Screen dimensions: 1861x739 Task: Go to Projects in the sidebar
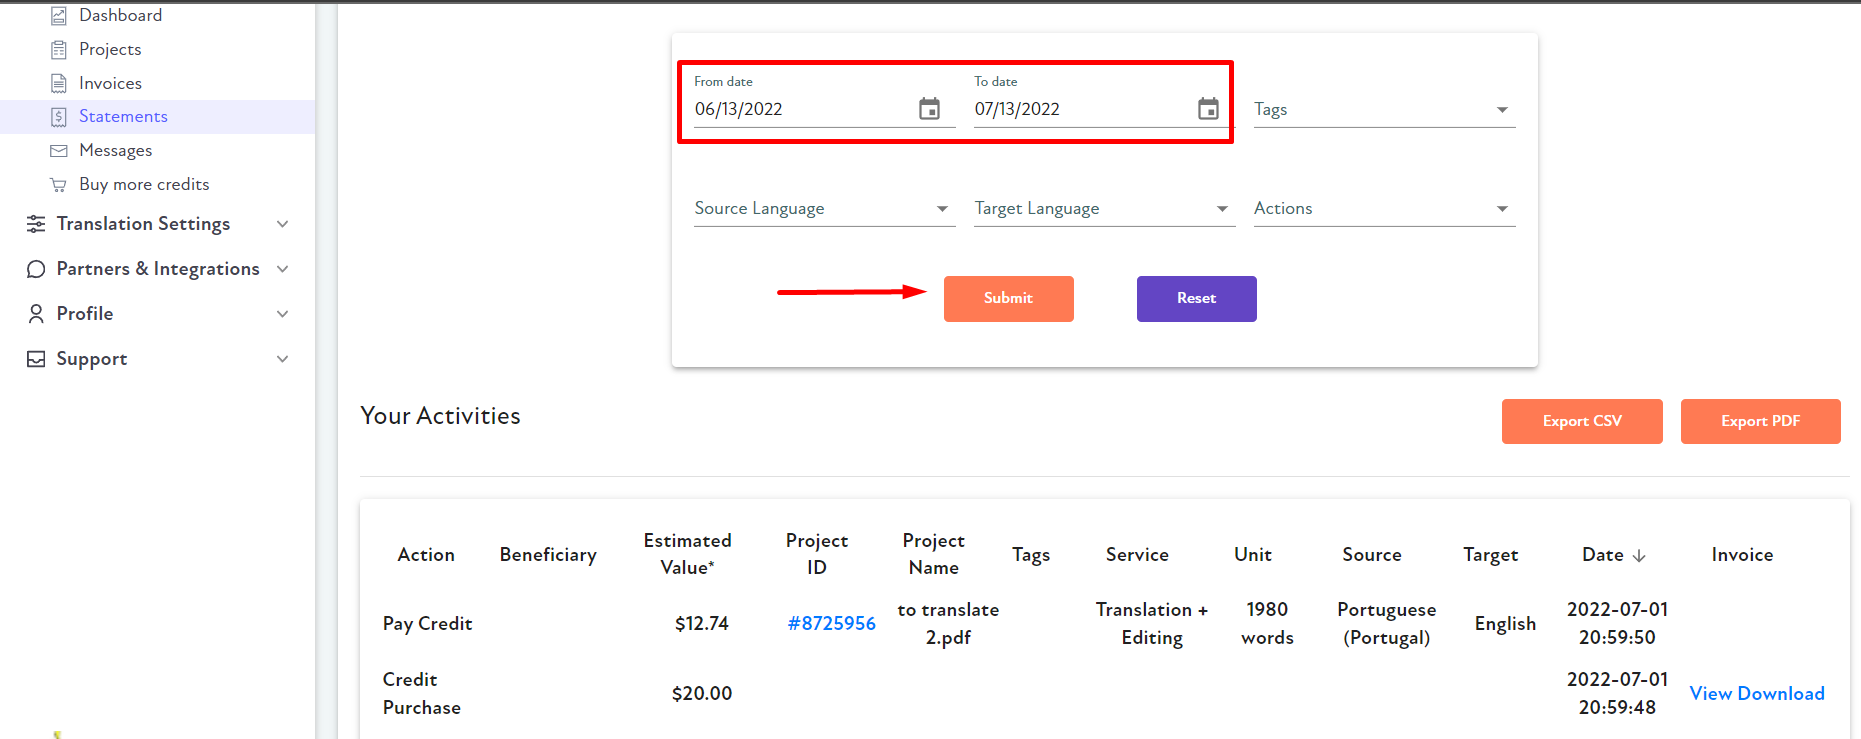[x=110, y=50]
